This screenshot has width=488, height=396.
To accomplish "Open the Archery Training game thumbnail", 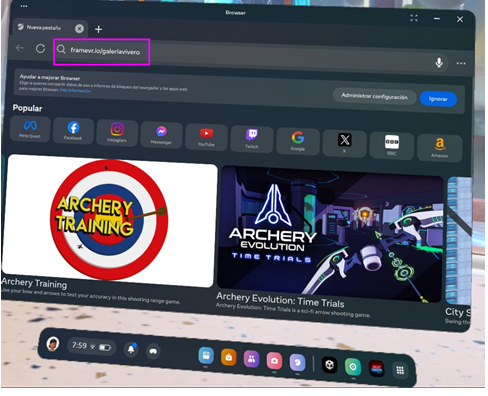I will point(109,221).
